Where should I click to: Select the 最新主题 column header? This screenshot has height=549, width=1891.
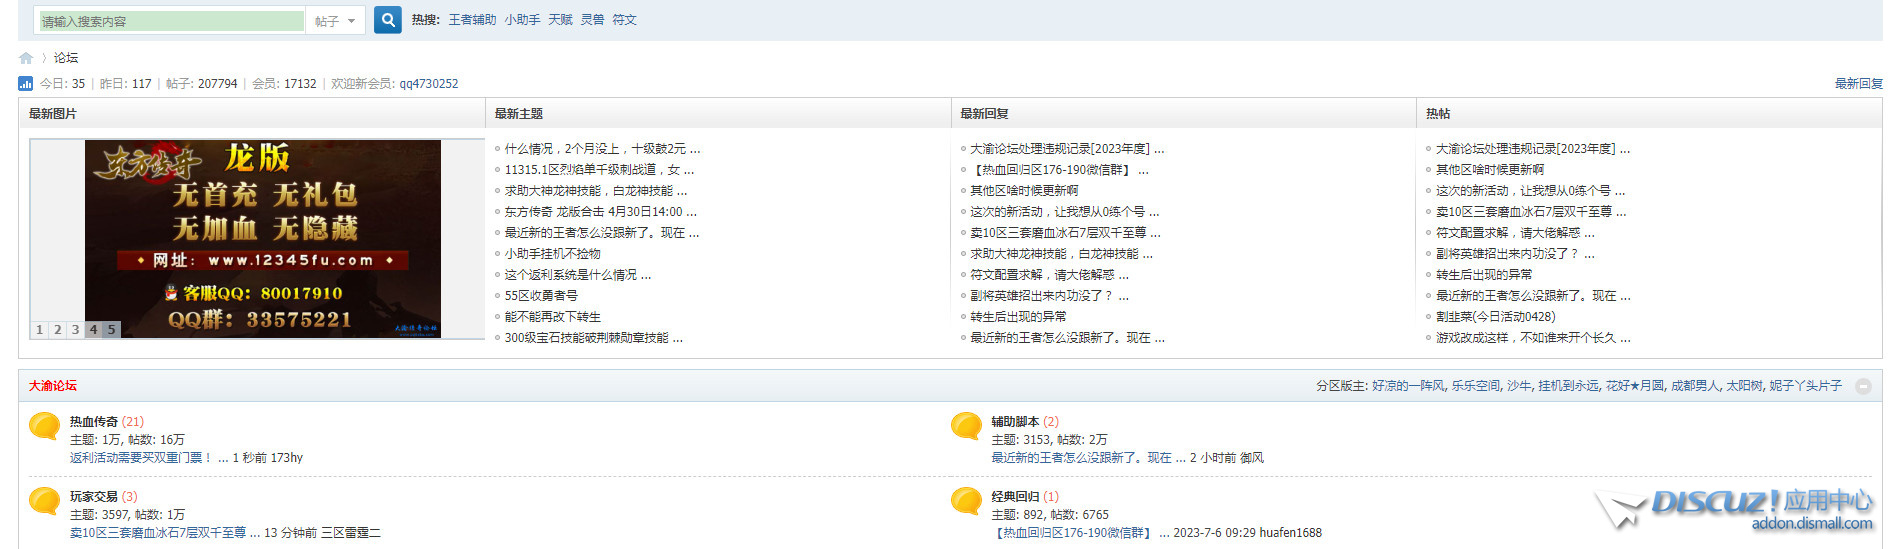point(518,114)
